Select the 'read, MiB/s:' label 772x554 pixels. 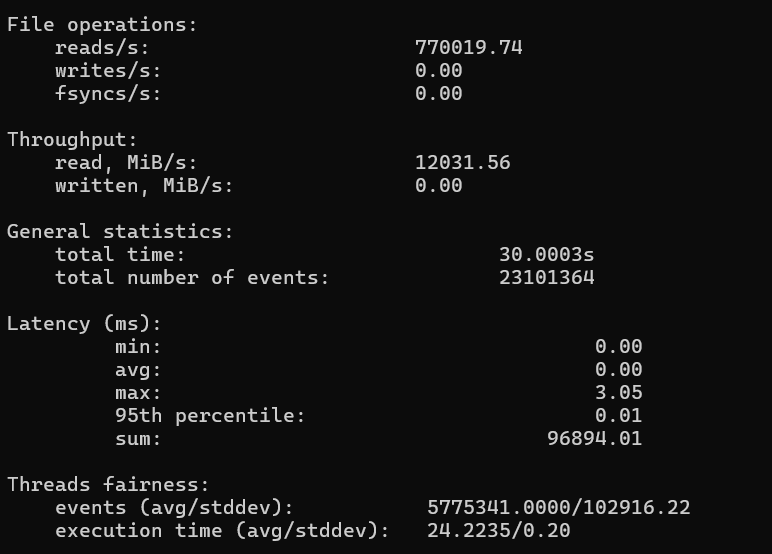[126, 163]
